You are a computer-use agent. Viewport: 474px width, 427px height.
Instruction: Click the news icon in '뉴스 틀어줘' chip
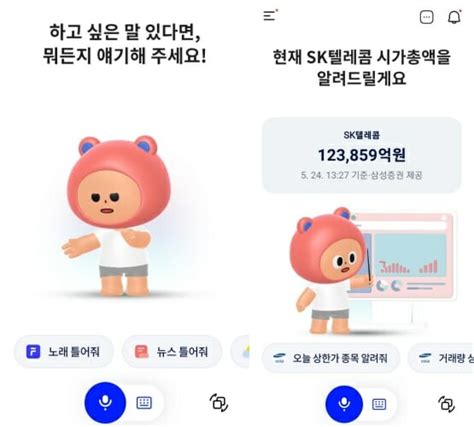point(142,352)
